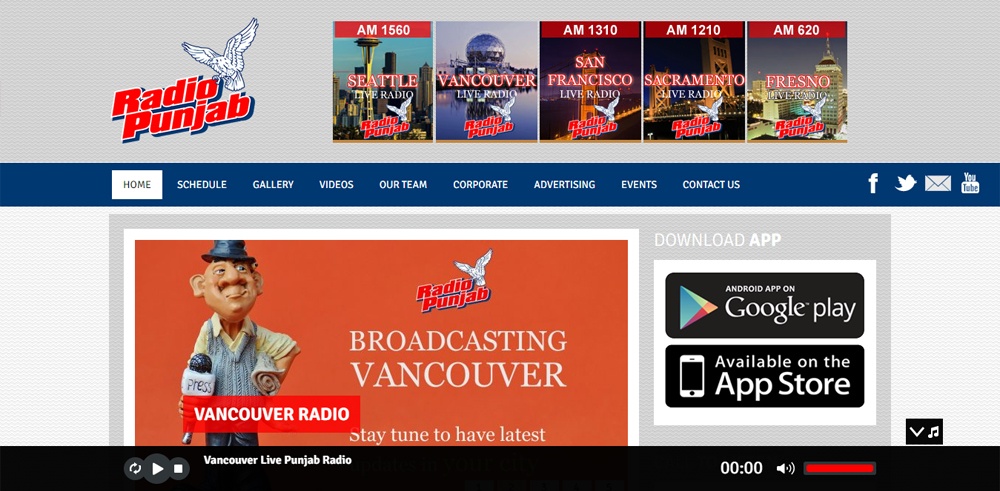Select the Seattle AM 1560 live radio tile
This screenshot has height=491, width=1000.
[x=383, y=81]
